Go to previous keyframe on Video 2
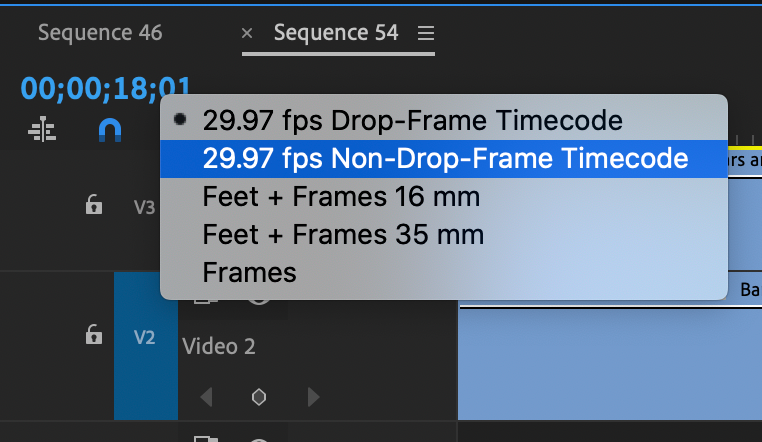 207,397
